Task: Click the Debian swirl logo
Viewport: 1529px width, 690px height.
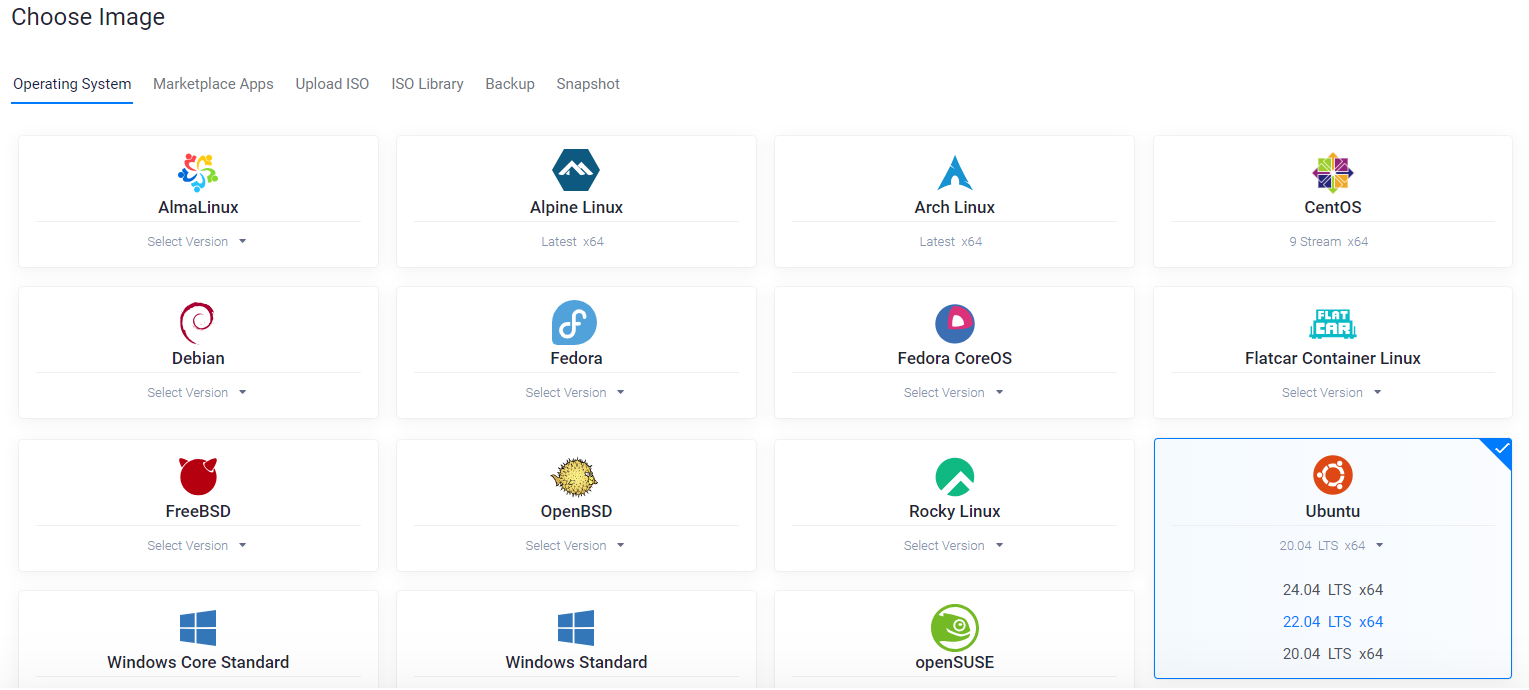Action: [x=197, y=323]
